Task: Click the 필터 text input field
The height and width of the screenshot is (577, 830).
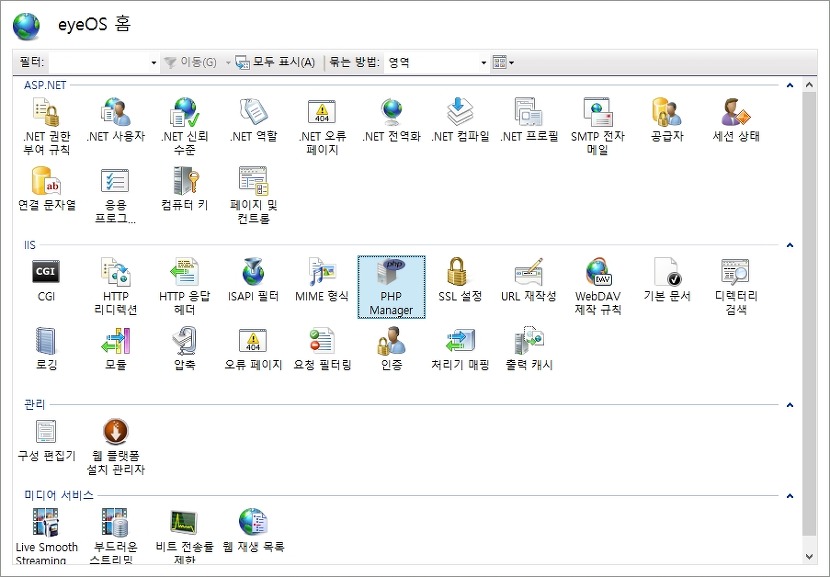Action: [98, 62]
